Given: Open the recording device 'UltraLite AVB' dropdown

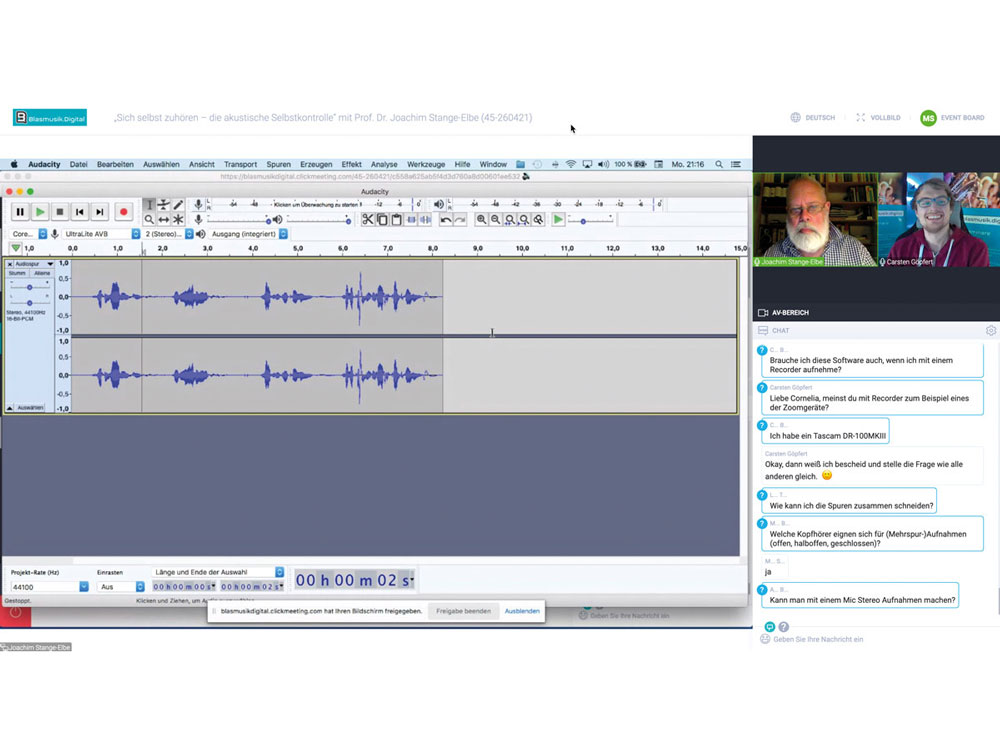Looking at the screenshot, I should click(101, 234).
